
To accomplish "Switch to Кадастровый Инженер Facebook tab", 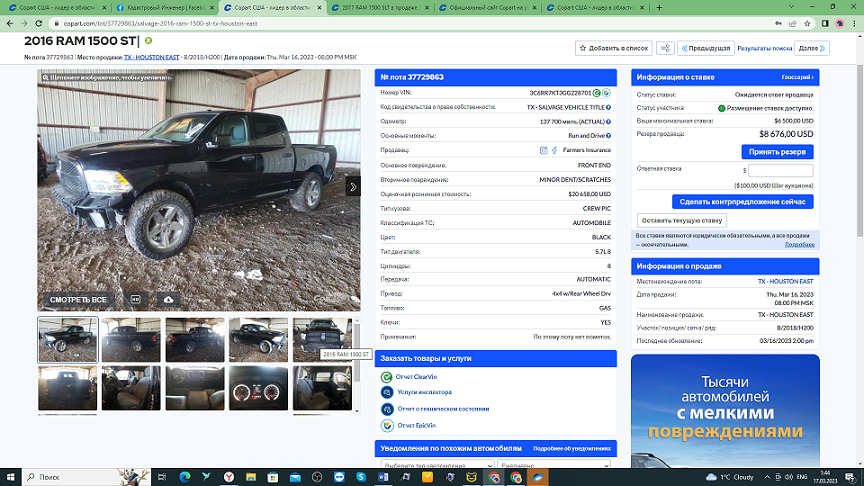I will tap(165, 8).
